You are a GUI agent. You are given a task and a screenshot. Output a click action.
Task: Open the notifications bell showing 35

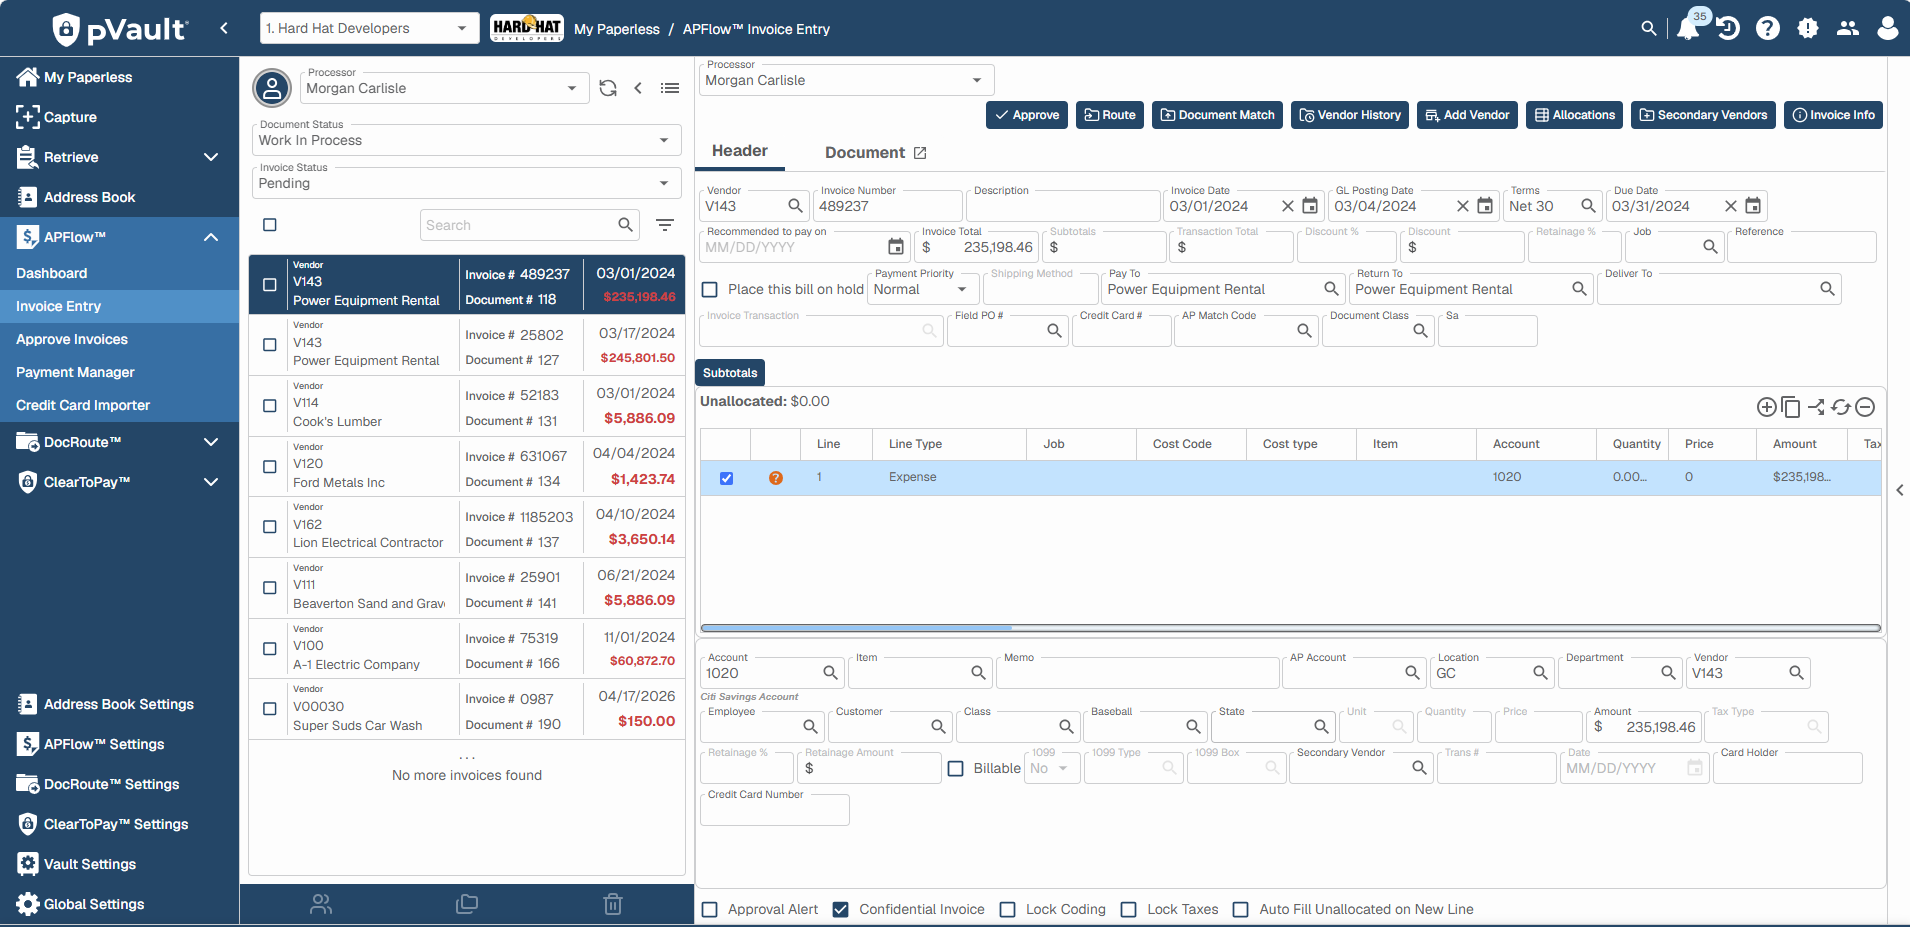1688,28
